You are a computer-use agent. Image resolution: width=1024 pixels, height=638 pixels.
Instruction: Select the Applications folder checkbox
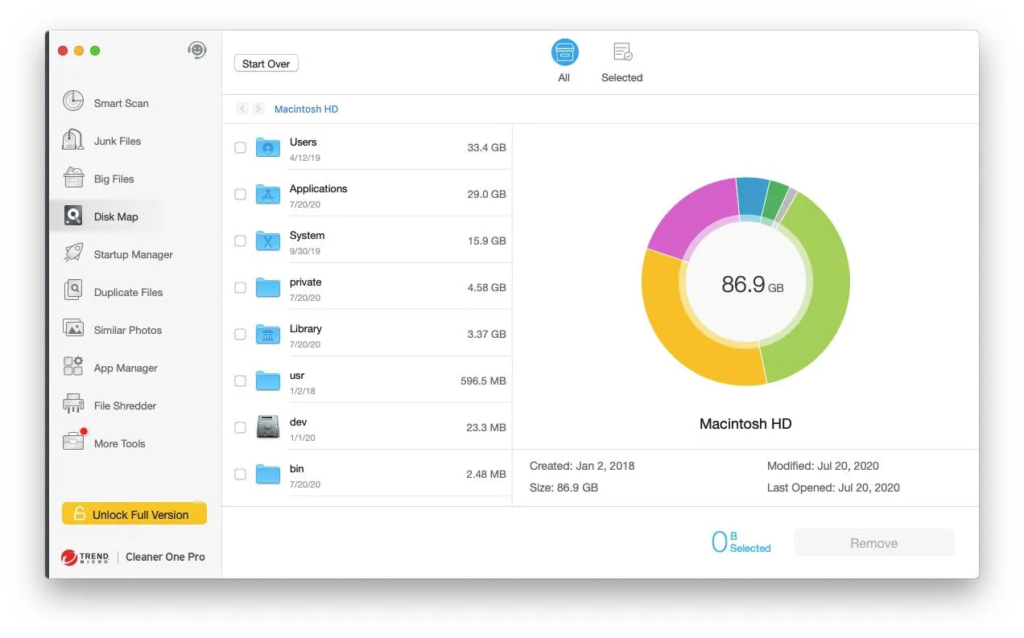coord(239,193)
